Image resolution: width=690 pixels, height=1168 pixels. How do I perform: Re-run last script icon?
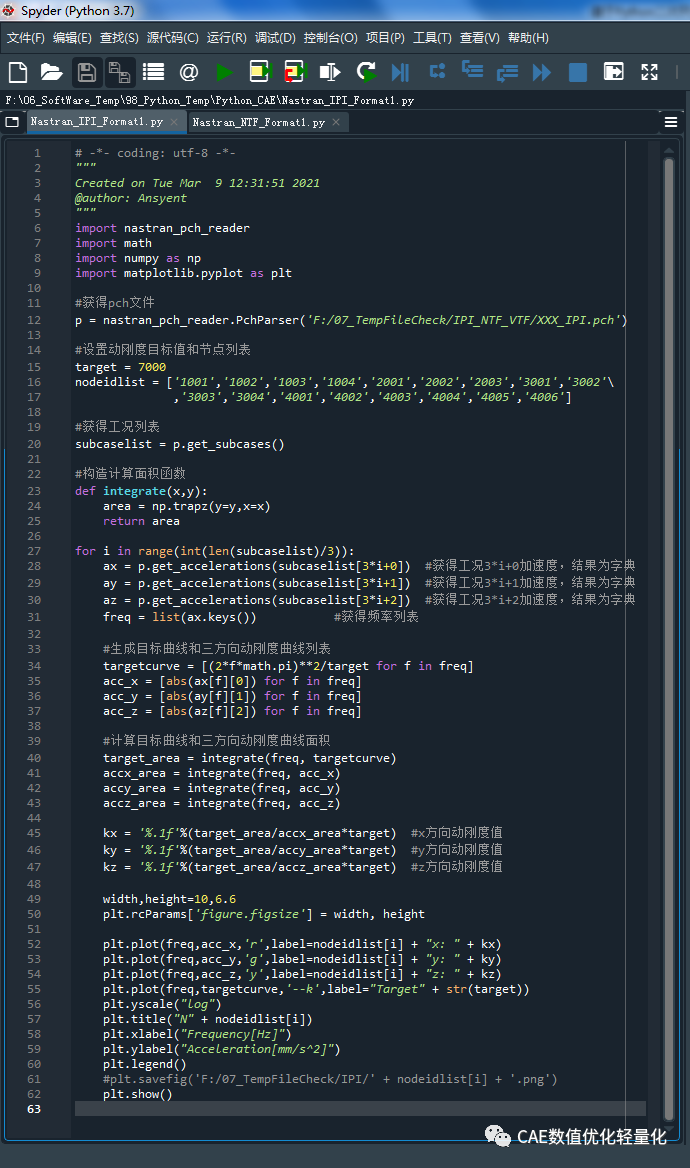coord(366,72)
